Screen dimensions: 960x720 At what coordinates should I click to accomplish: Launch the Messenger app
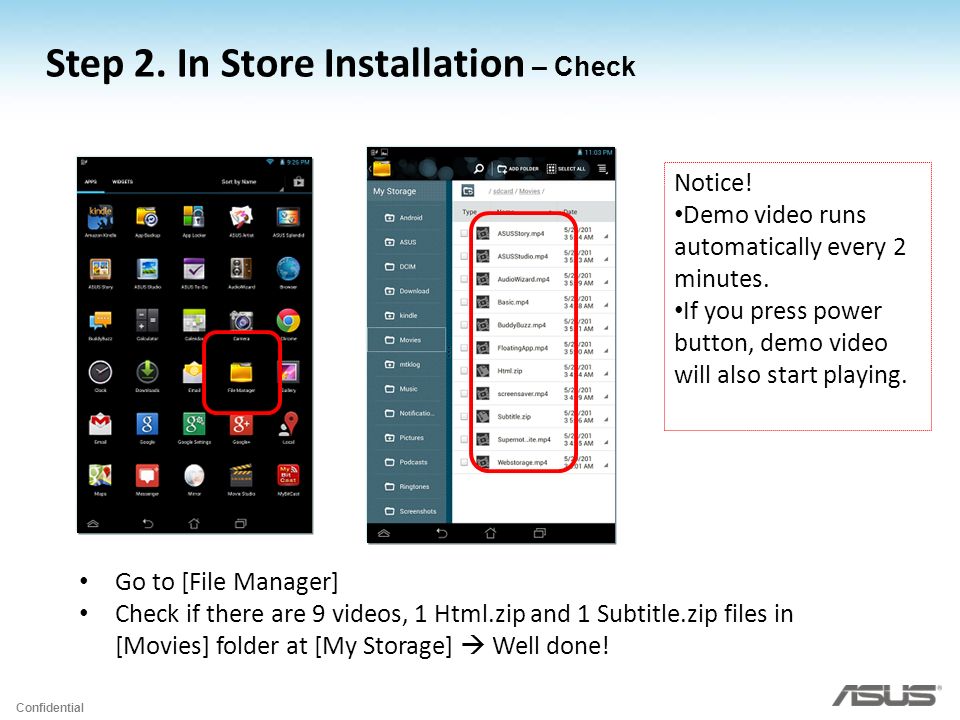point(147,475)
